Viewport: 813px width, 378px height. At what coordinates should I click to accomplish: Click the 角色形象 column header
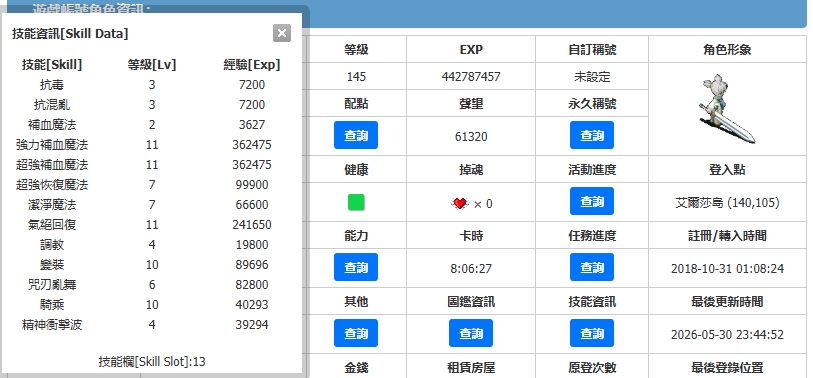[x=727, y=50]
